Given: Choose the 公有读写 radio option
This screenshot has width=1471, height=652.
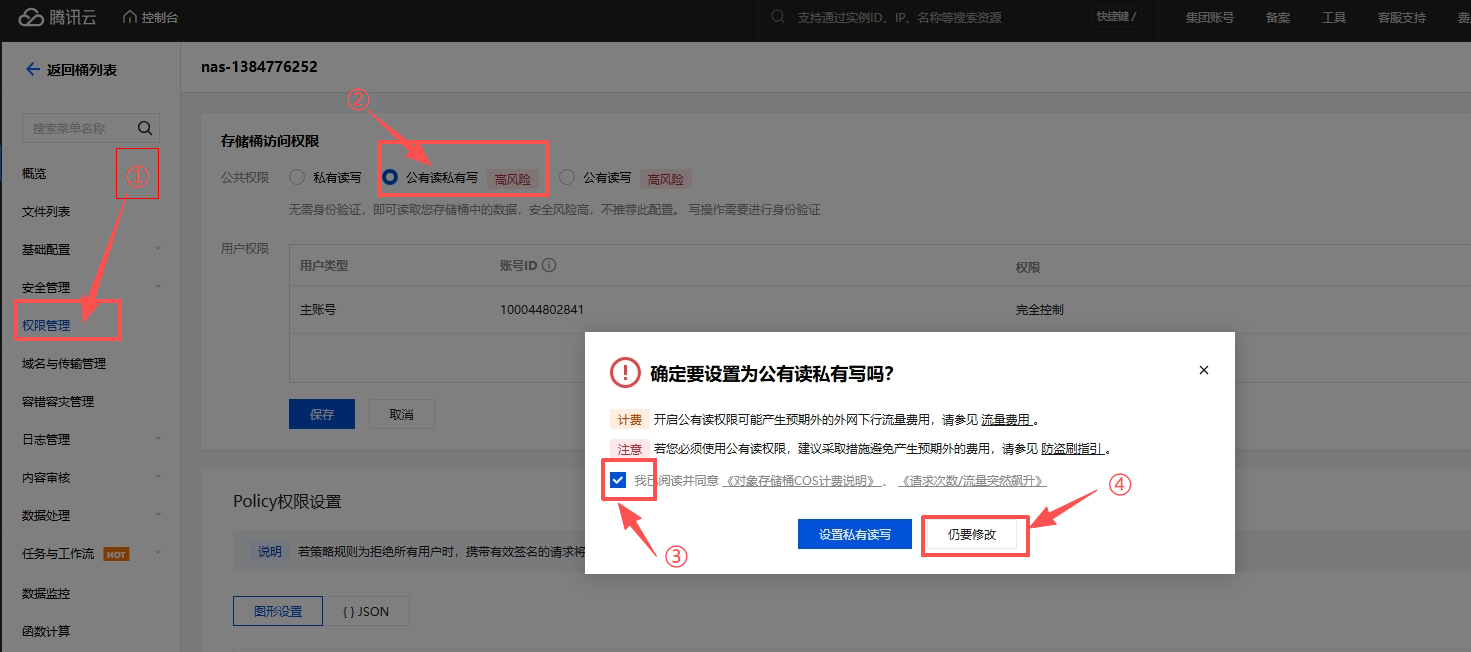Looking at the screenshot, I should (x=568, y=178).
